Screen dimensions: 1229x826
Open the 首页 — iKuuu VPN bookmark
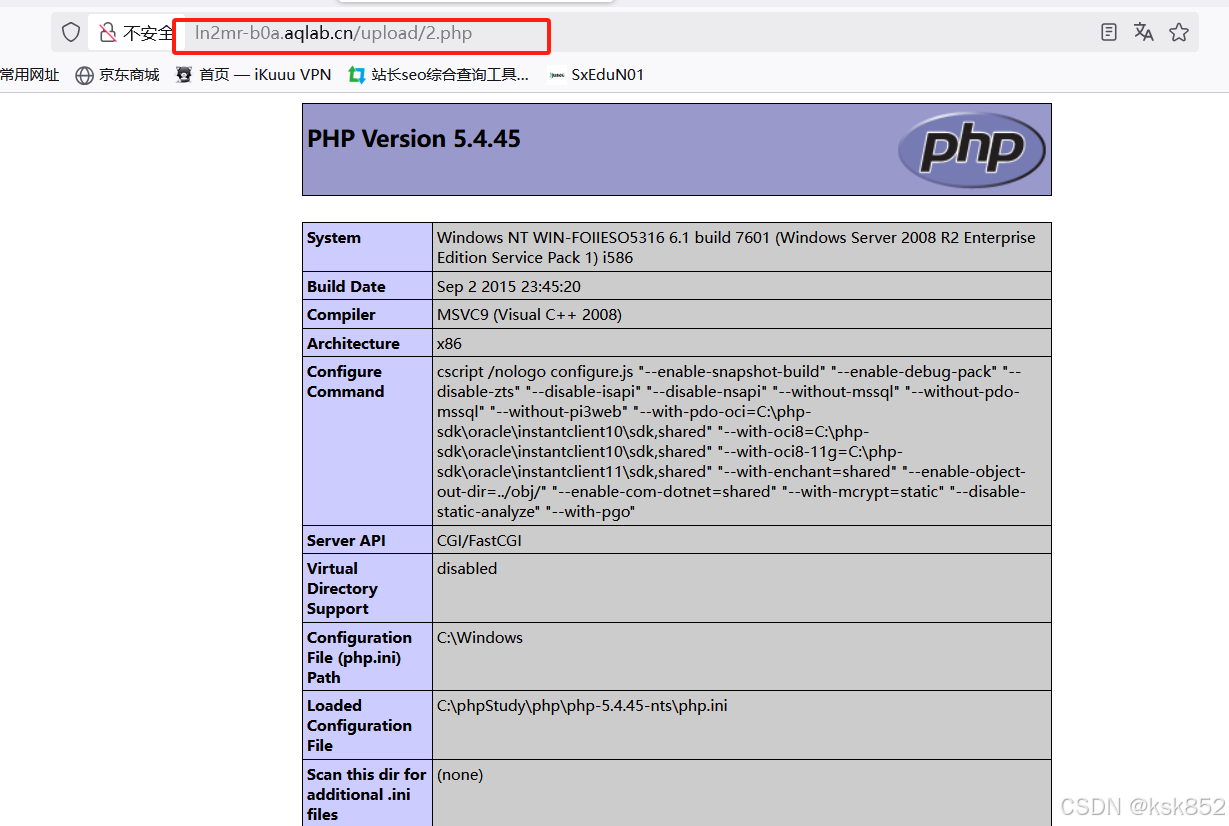(253, 75)
